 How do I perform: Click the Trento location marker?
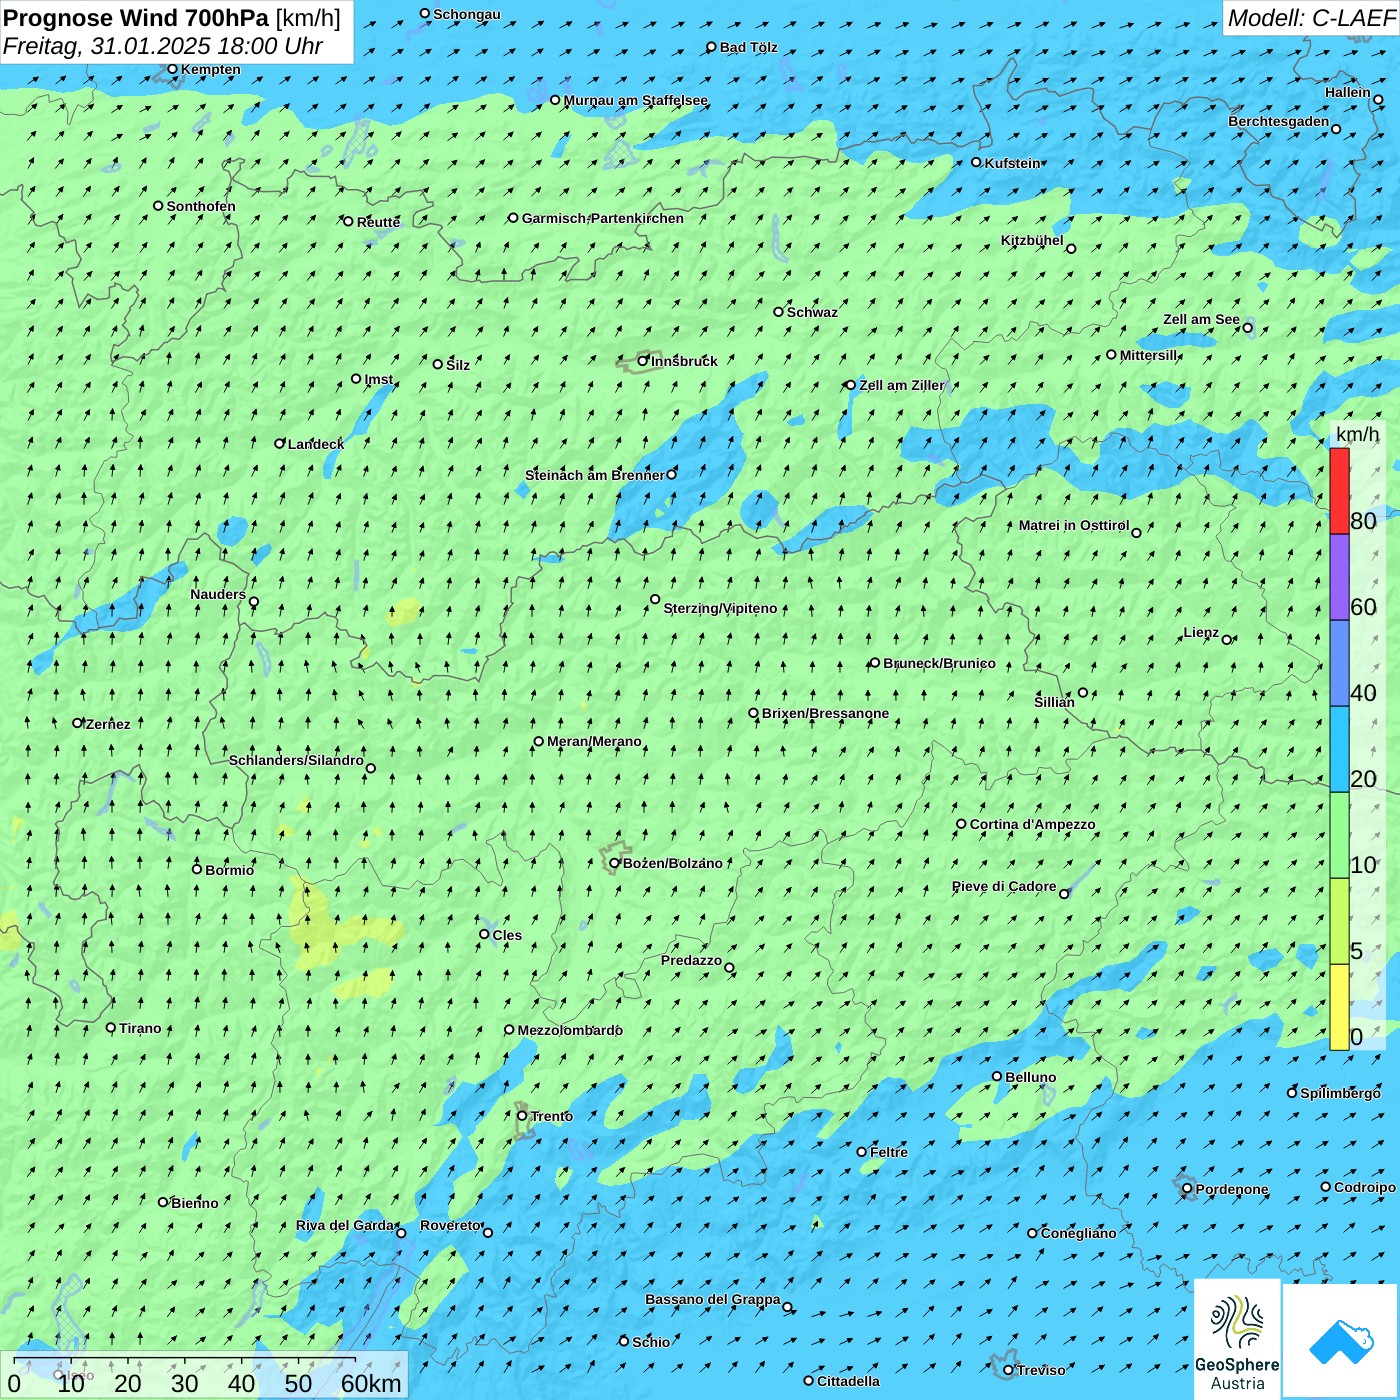pyautogui.click(x=522, y=1116)
